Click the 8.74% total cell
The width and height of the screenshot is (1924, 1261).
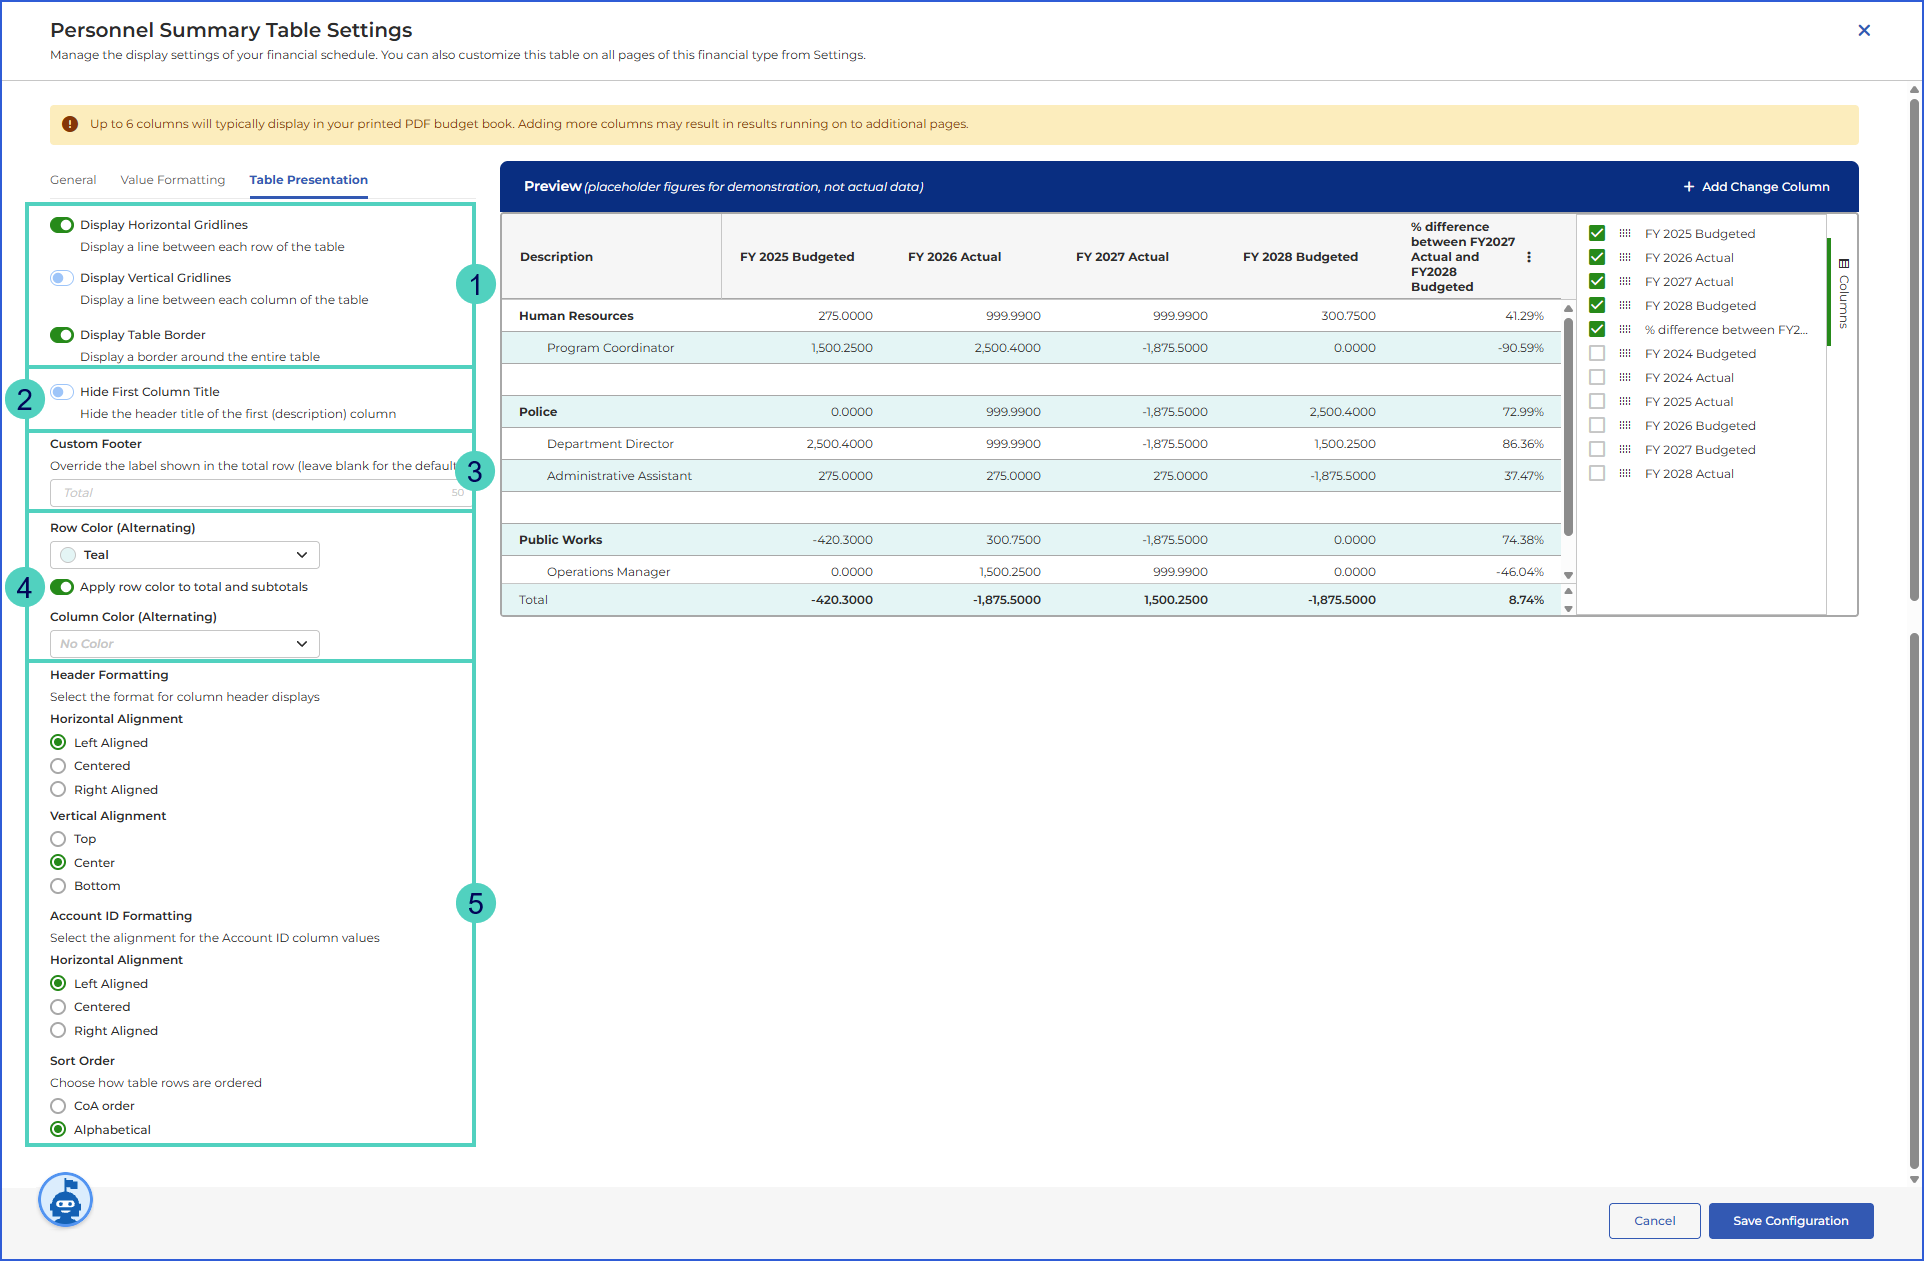(1526, 600)
